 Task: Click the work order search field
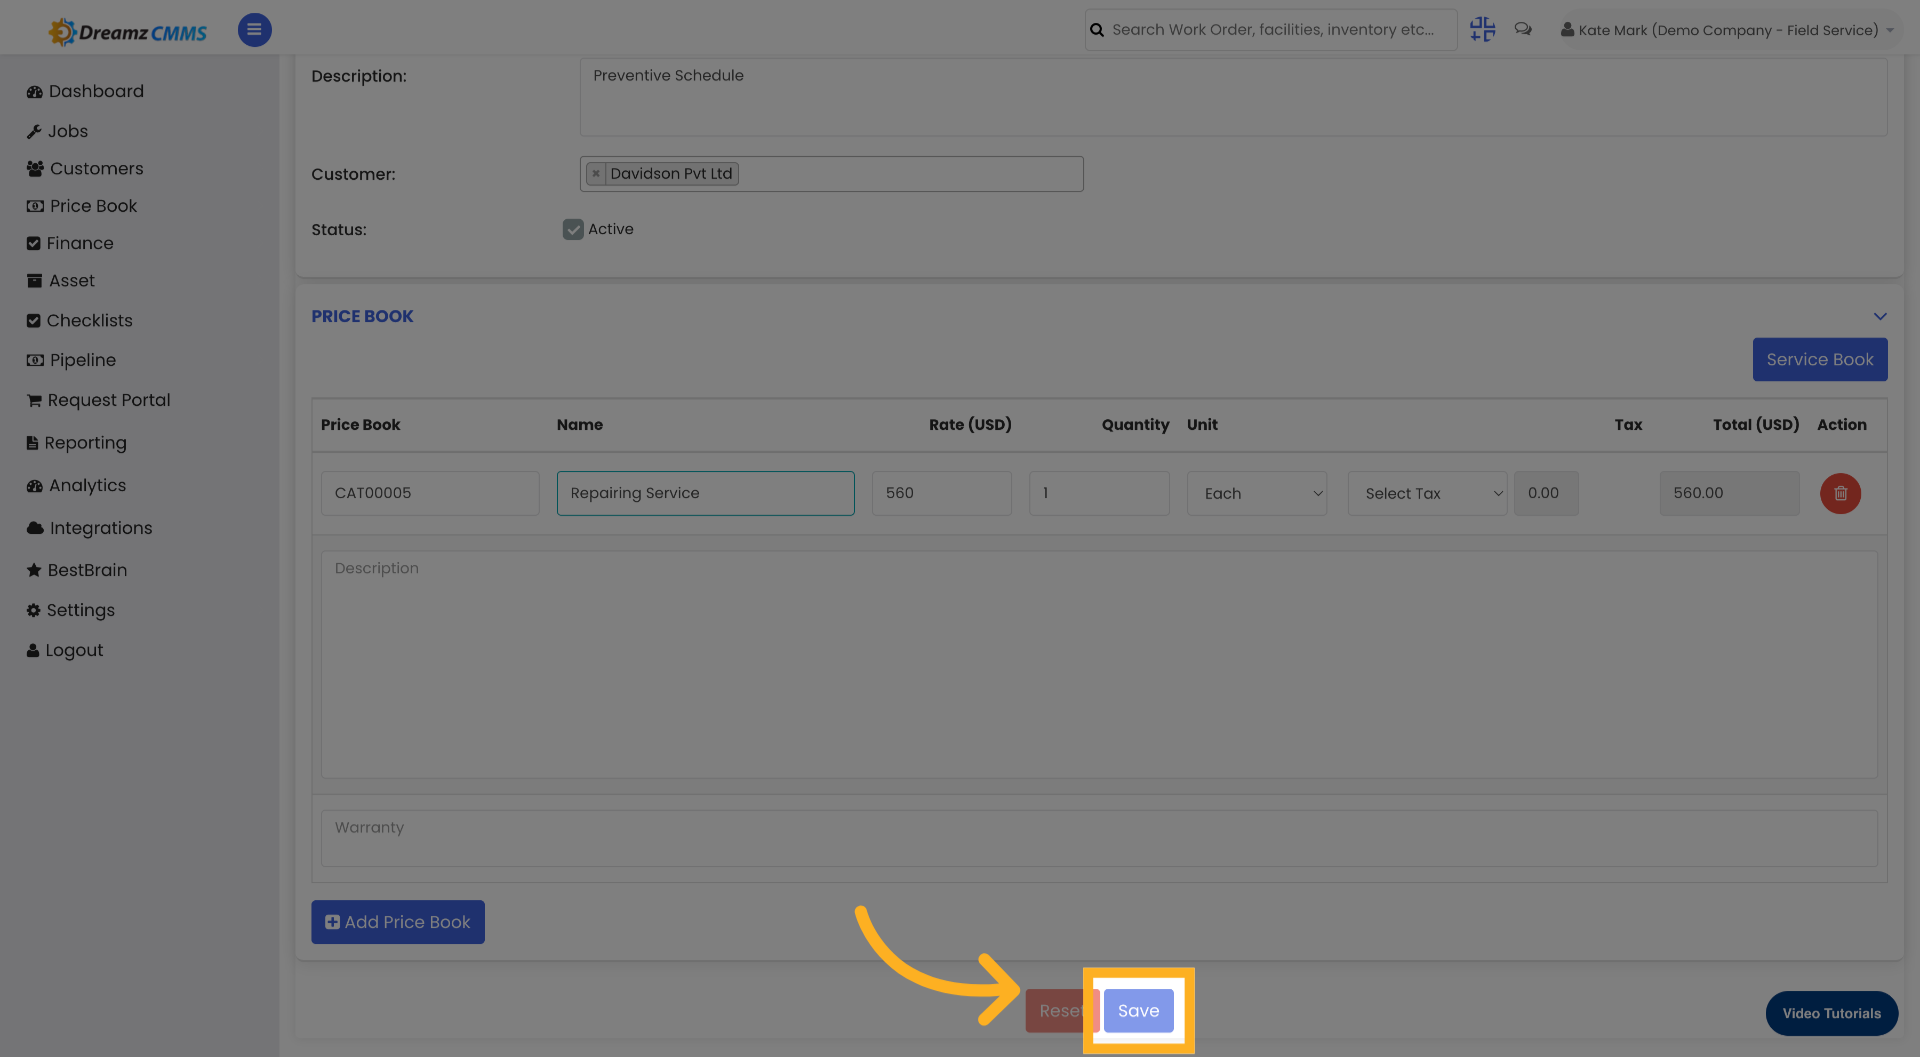click(1270, 29)
